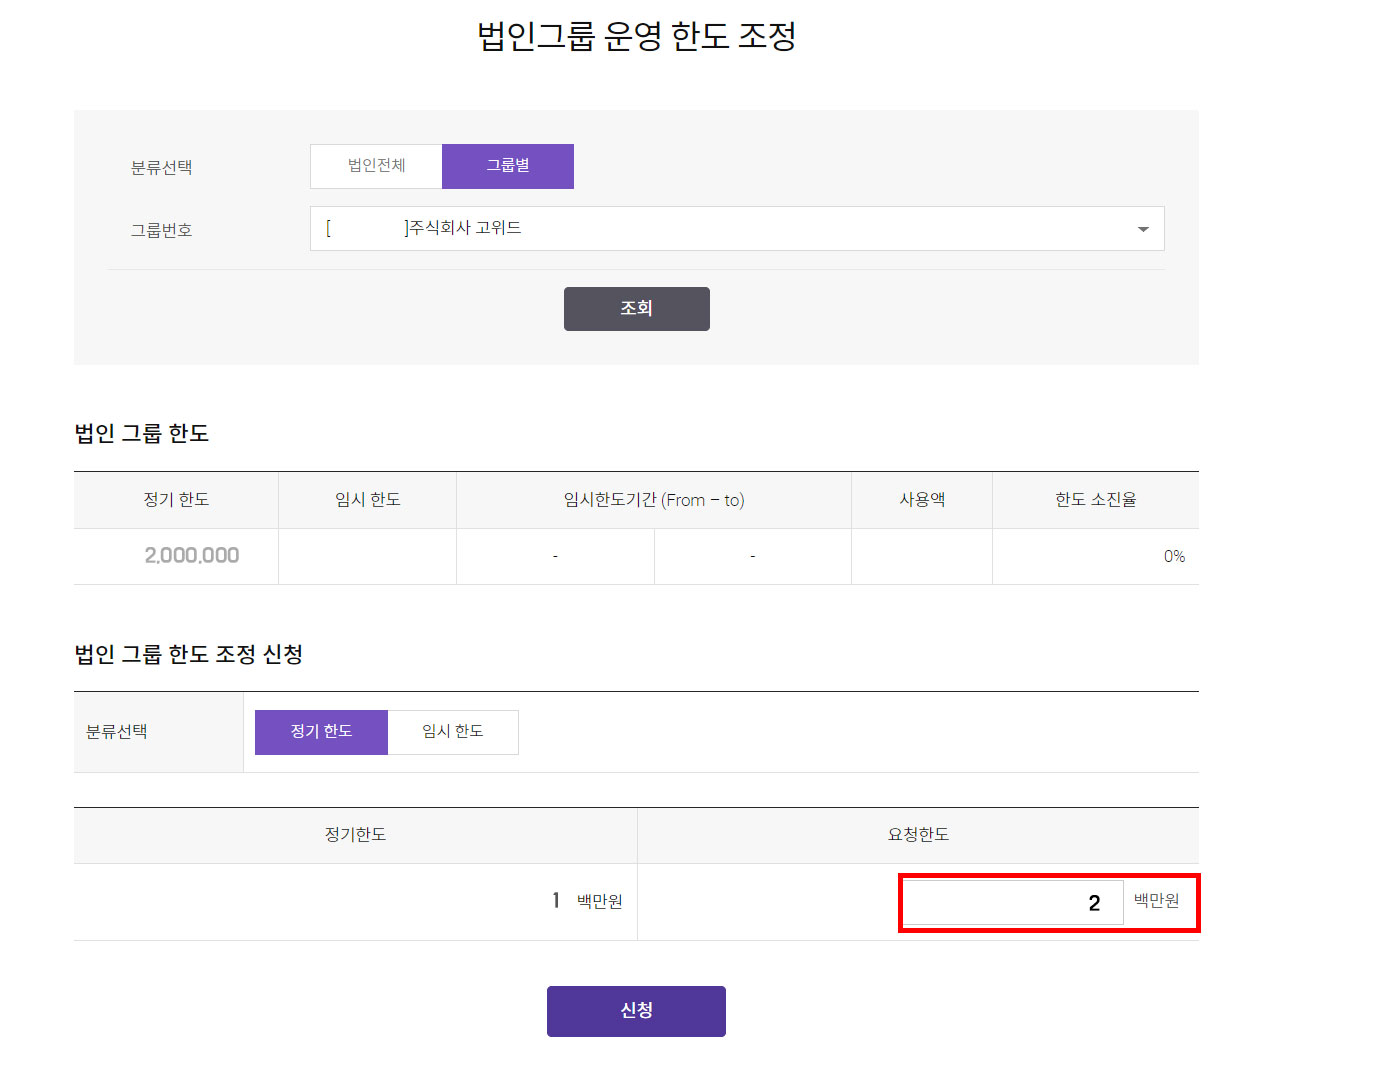
Task: Click the 그룹번호 field label
Action: 161,230
